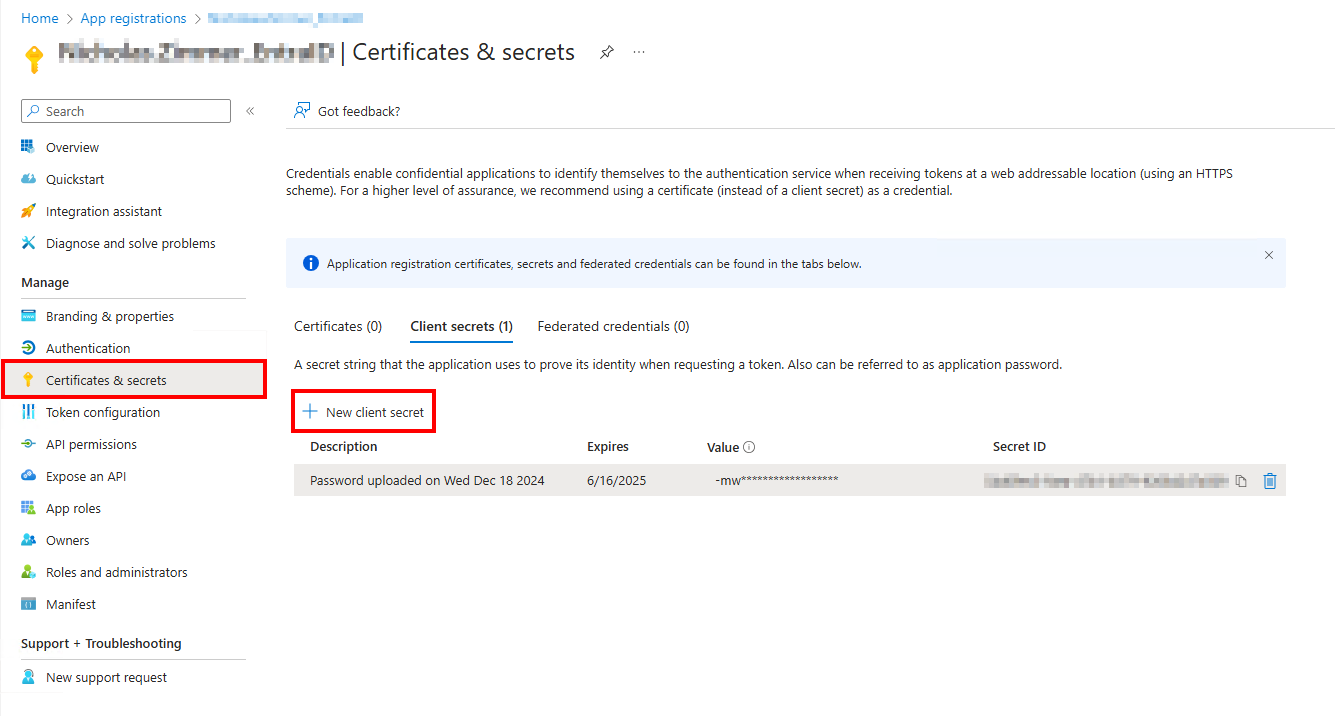1335x716 pixels.
Task: Open the Manifest editor
Action: (x=67, y=603)
